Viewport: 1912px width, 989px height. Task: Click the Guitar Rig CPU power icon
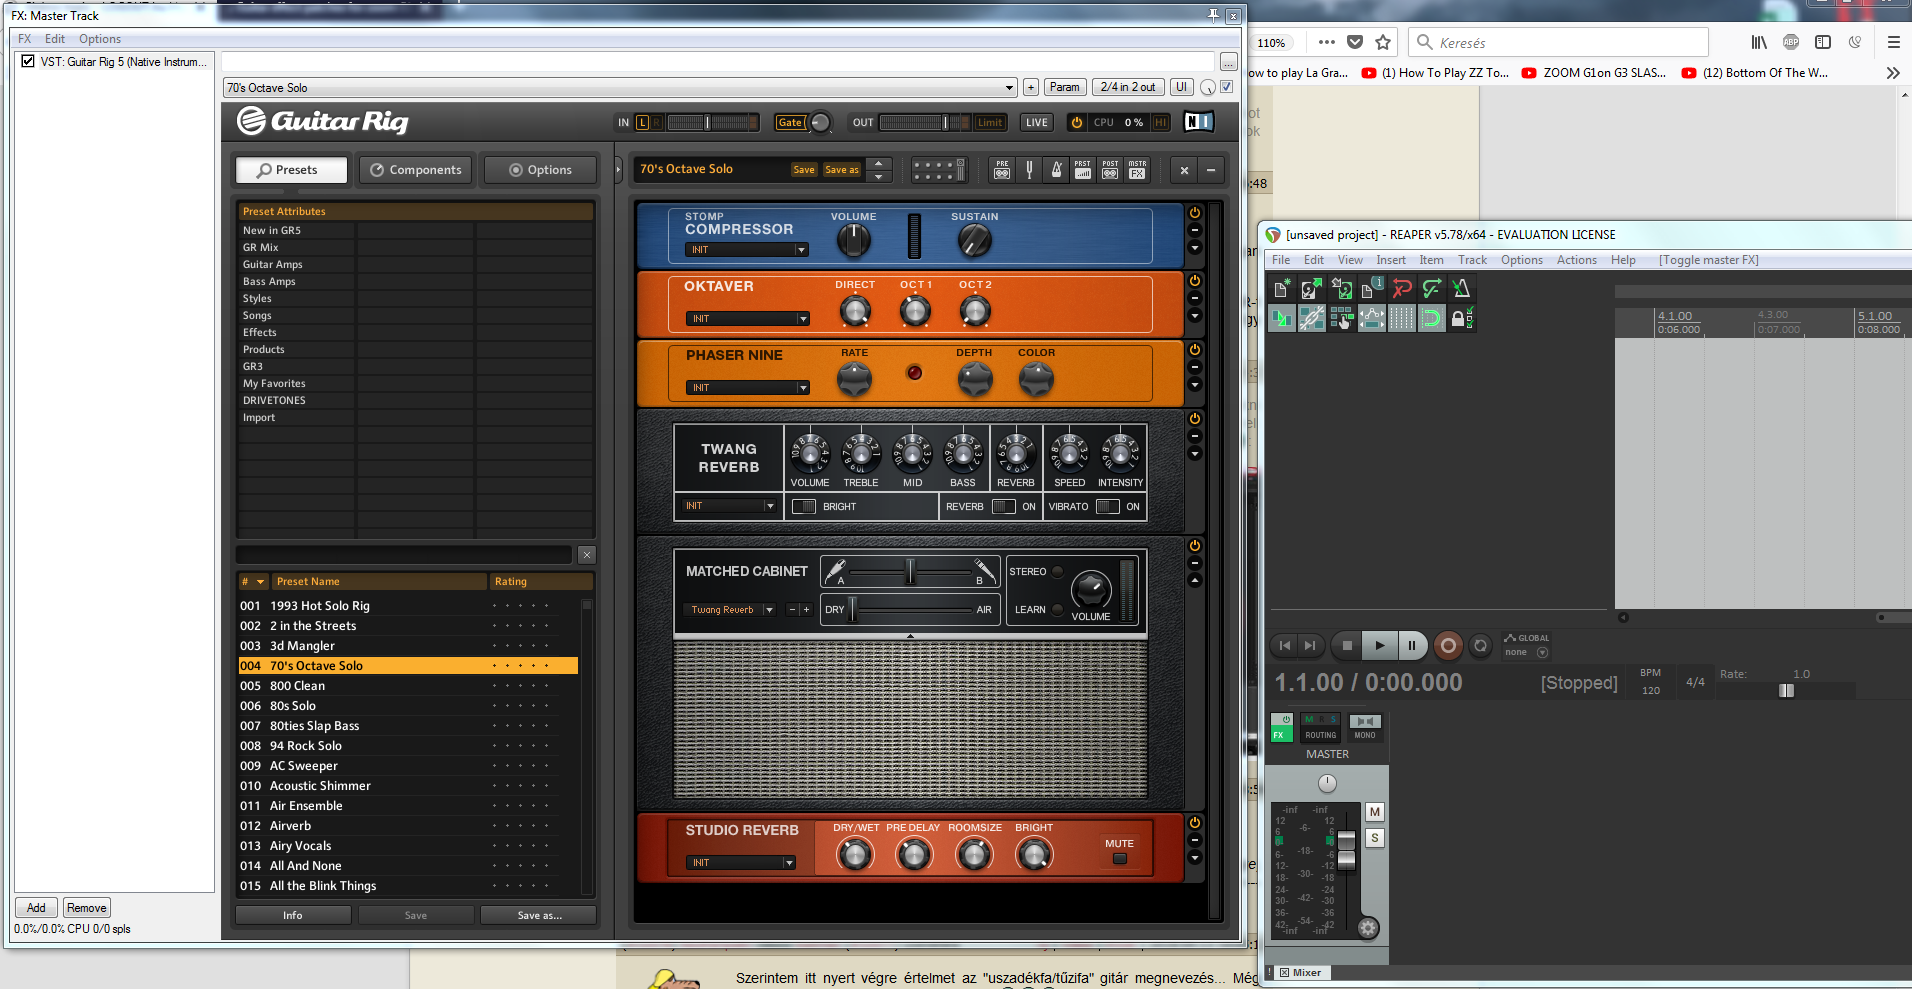pyautogui.click(x=1077, y=123)
